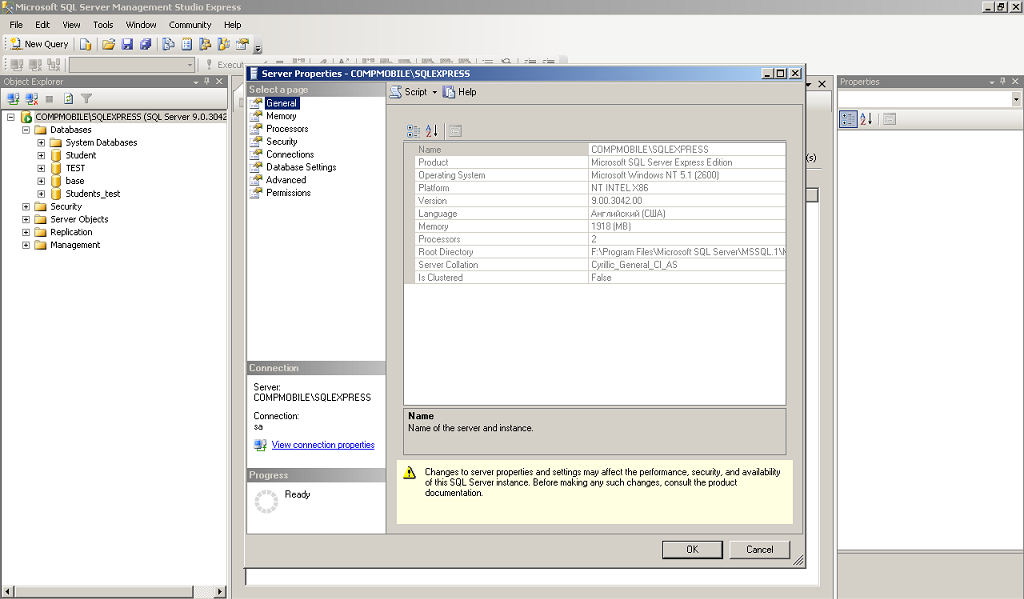1024x599 pixels.
Task: Click the Filter funnel in Object Explorer
Action: pyautogui.click(x=86, y=99)
